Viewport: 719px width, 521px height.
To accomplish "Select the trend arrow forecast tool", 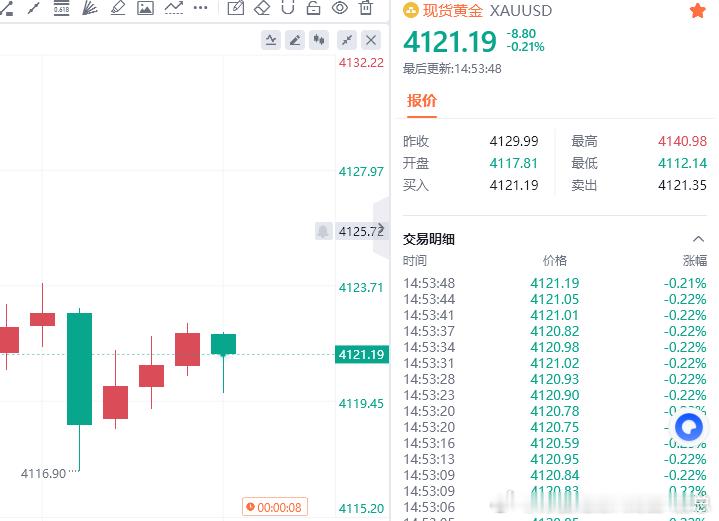I will point(174,7).
